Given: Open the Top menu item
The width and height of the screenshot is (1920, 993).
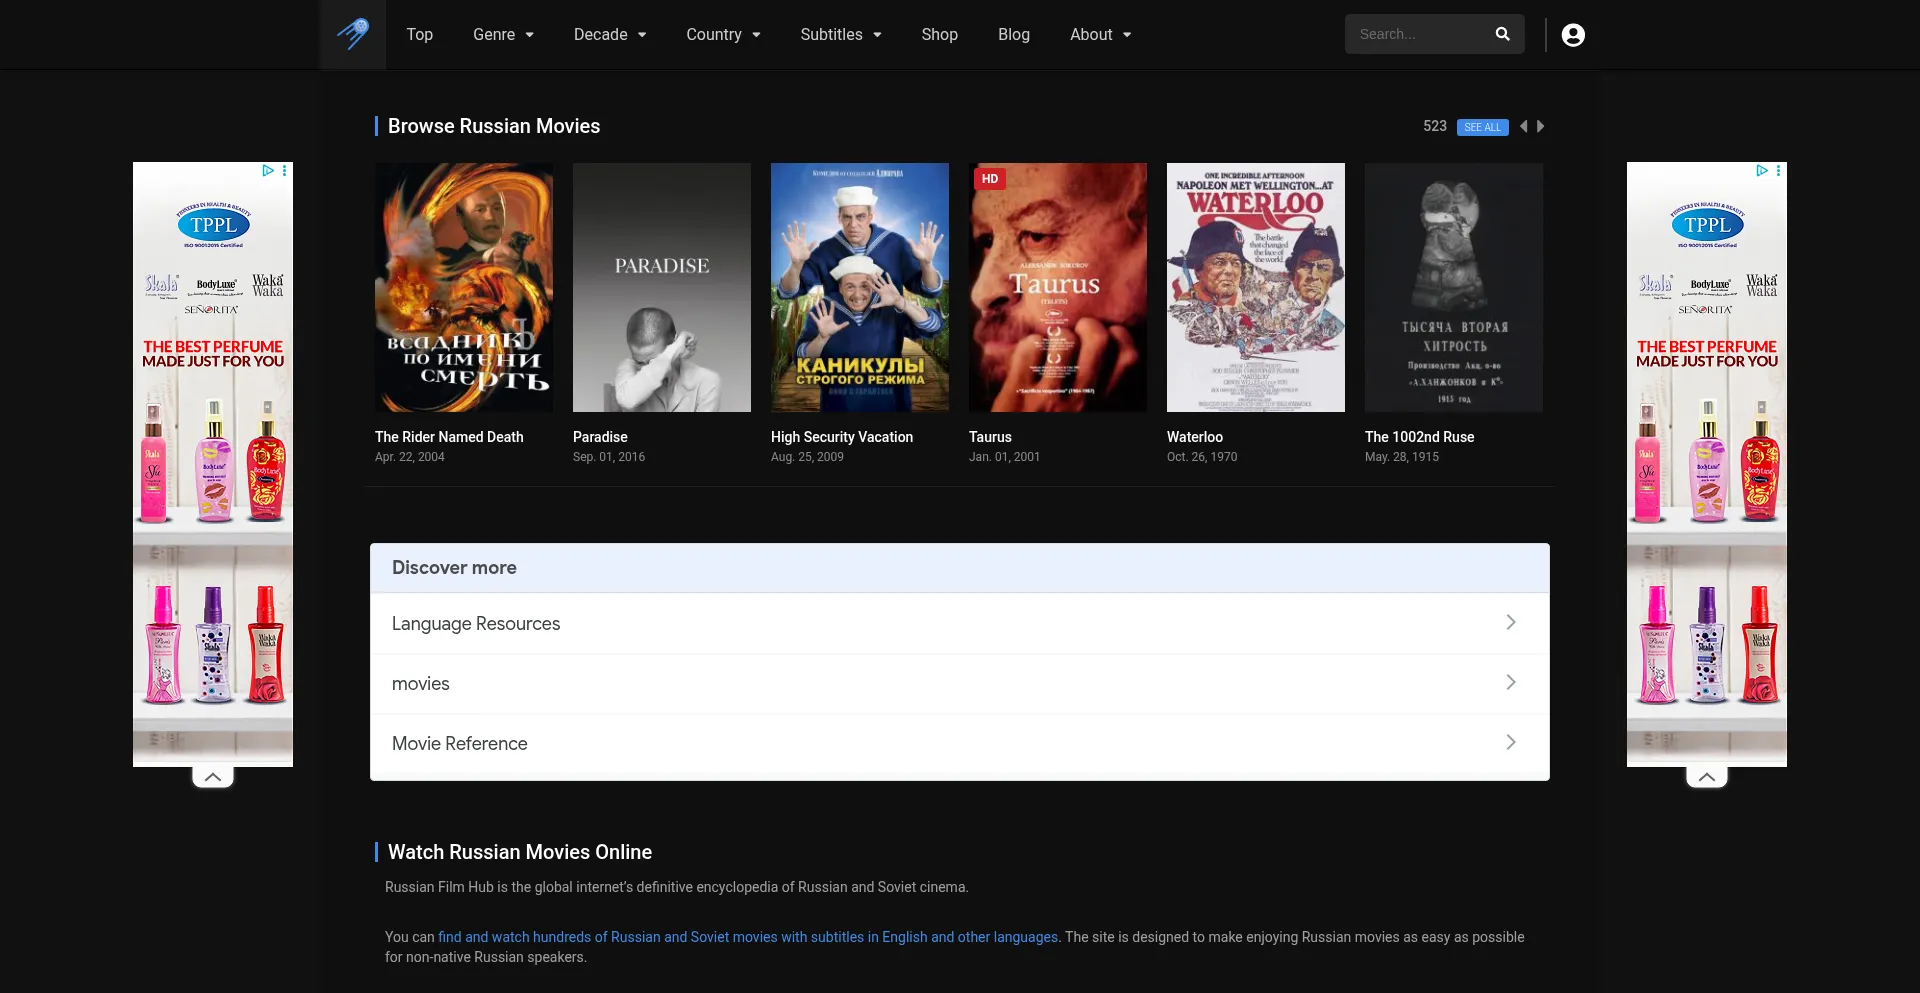Looking at the screenshot, I should (x=419, y=34).
